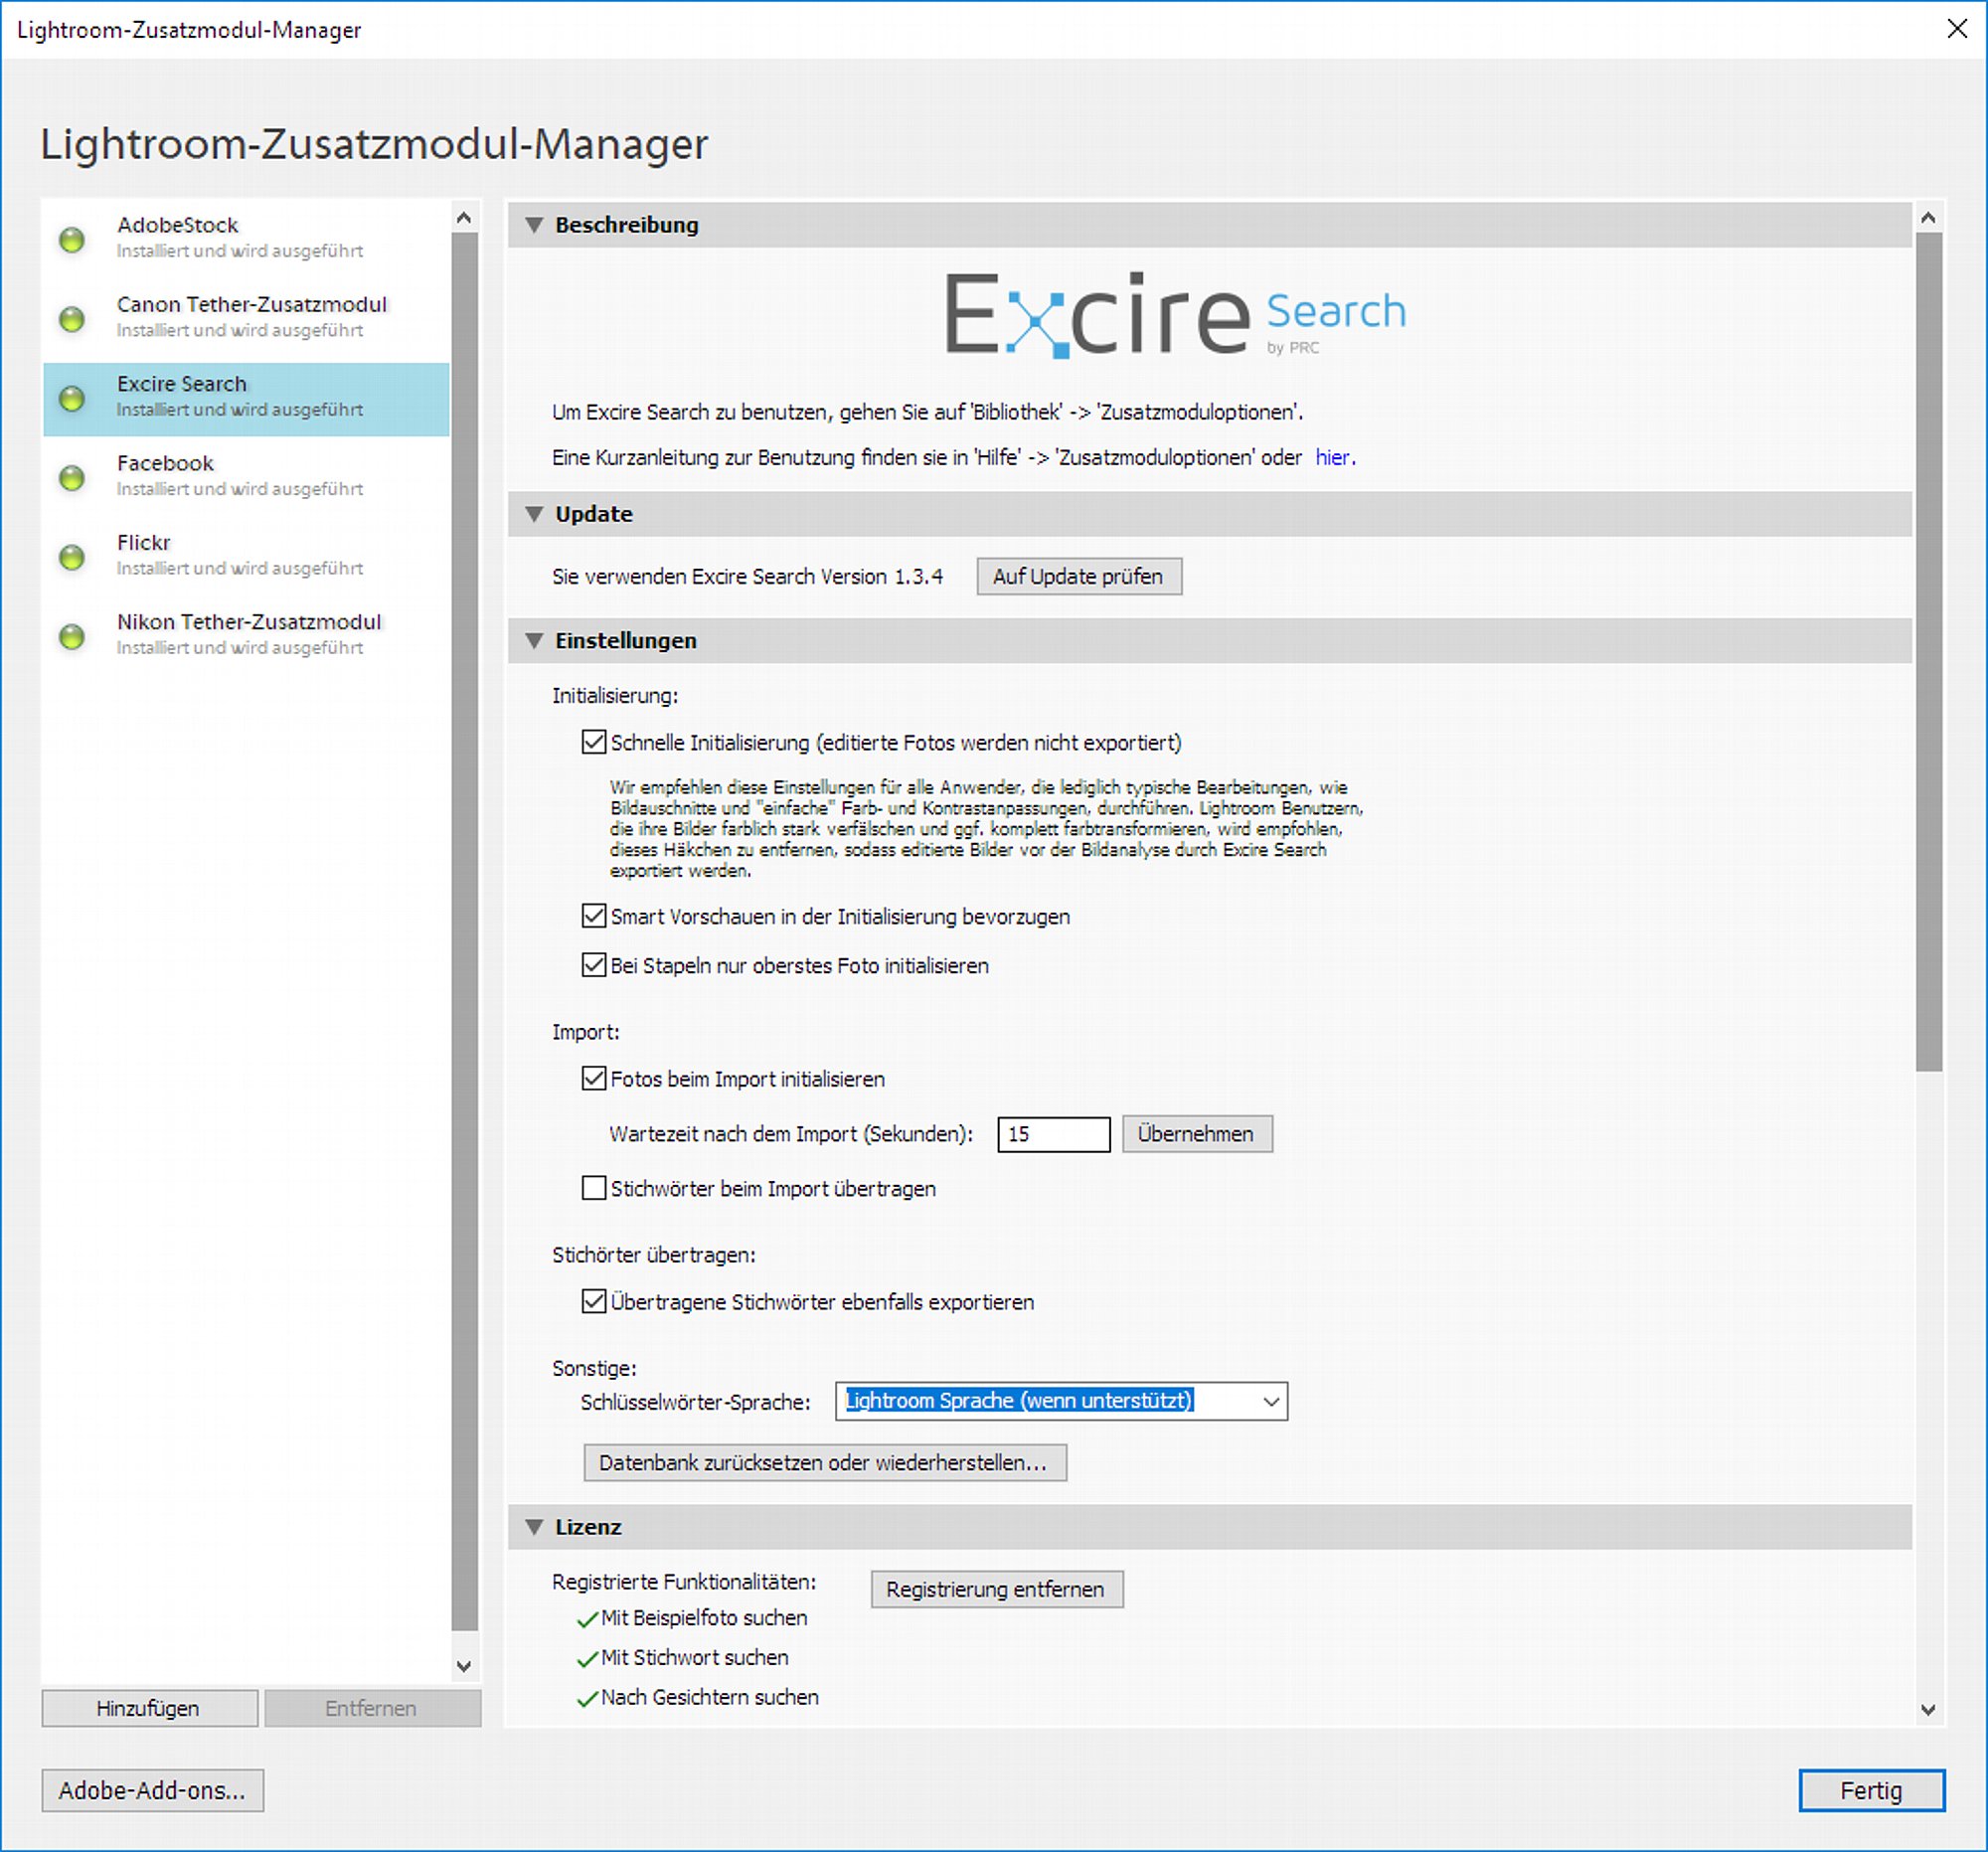The height and width of the screenshot is (1852, 1988).
Task: Toggle Übertragene Stichwörter ebenfalls exportieren
Action: [x=594, y=1301]
